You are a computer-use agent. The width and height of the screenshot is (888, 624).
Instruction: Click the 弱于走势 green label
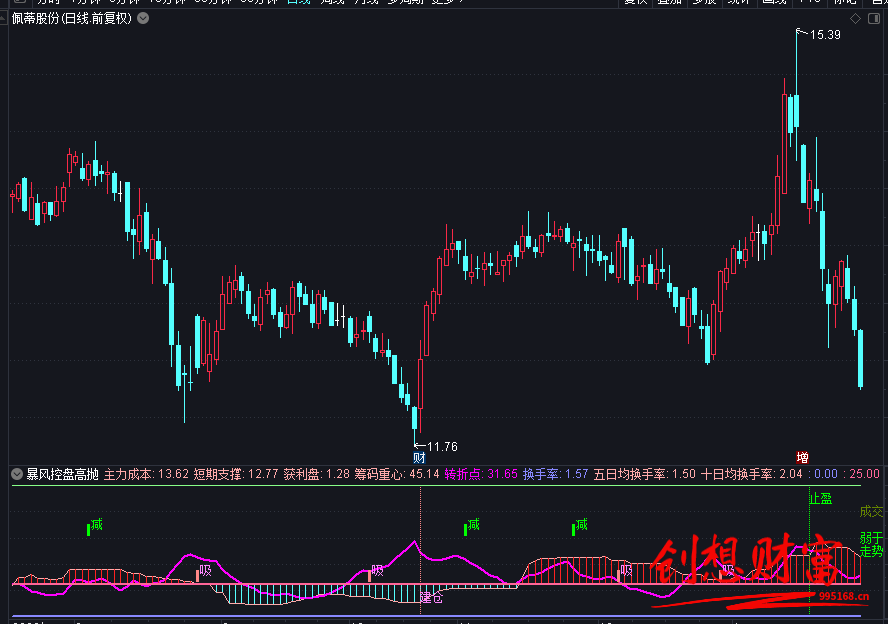pyautogui.click(x=871, y=545)
